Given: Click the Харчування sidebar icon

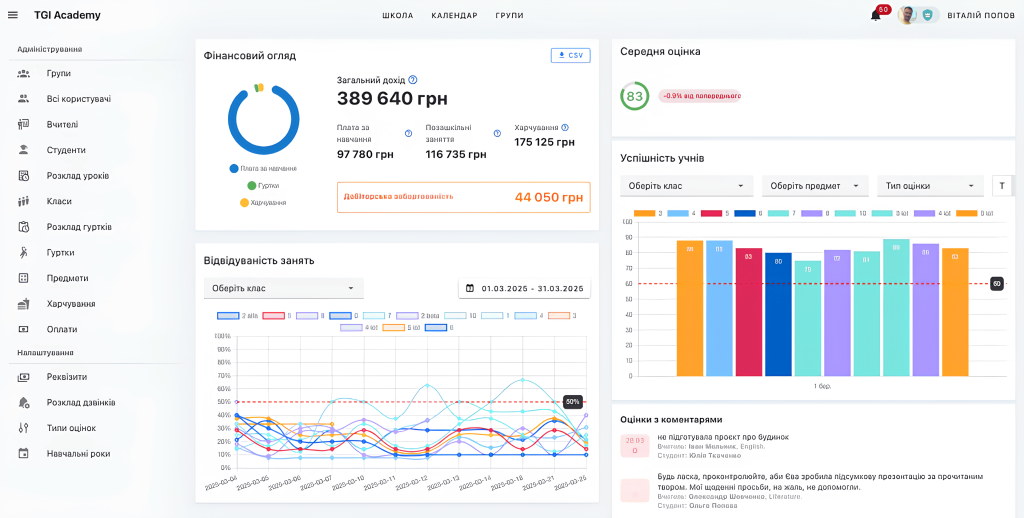Looking at the screenshot, I should pyautogui.click(x=23, y=304).
